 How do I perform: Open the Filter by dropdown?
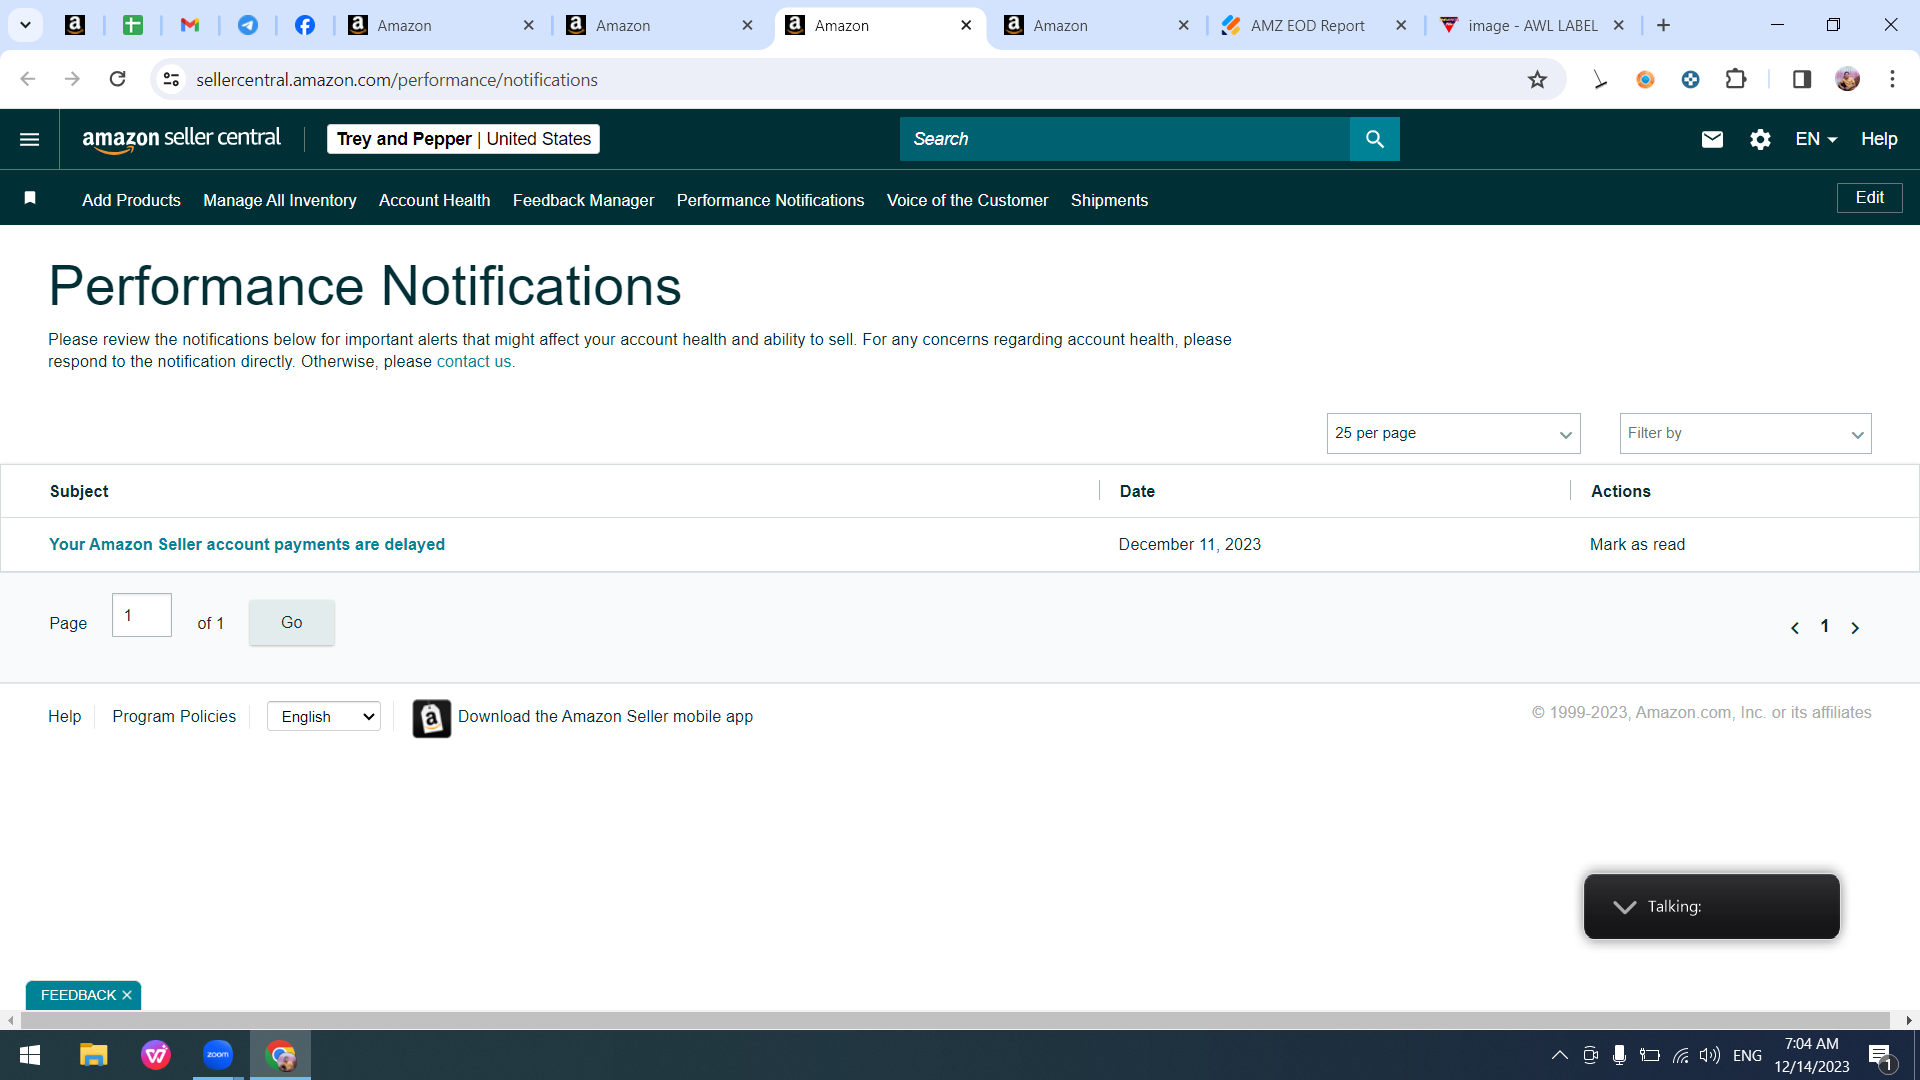(1745, 434)
